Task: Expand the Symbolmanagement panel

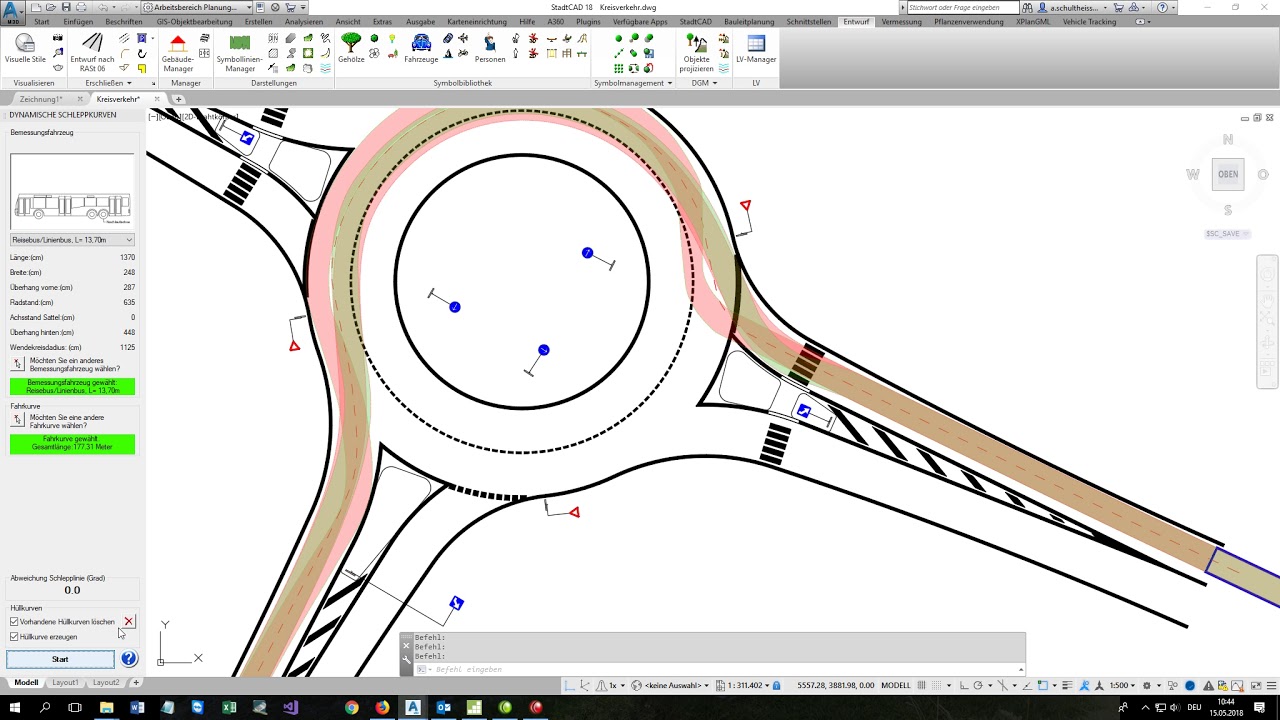Action: pyautogui.click(x=633, y=83)
